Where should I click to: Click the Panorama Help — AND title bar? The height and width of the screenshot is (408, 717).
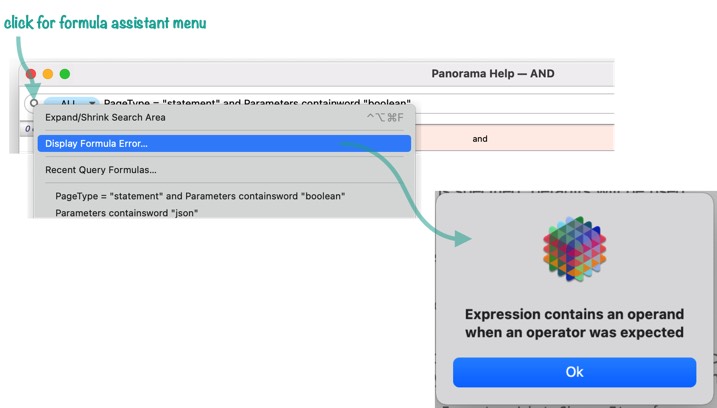point(492,74)
